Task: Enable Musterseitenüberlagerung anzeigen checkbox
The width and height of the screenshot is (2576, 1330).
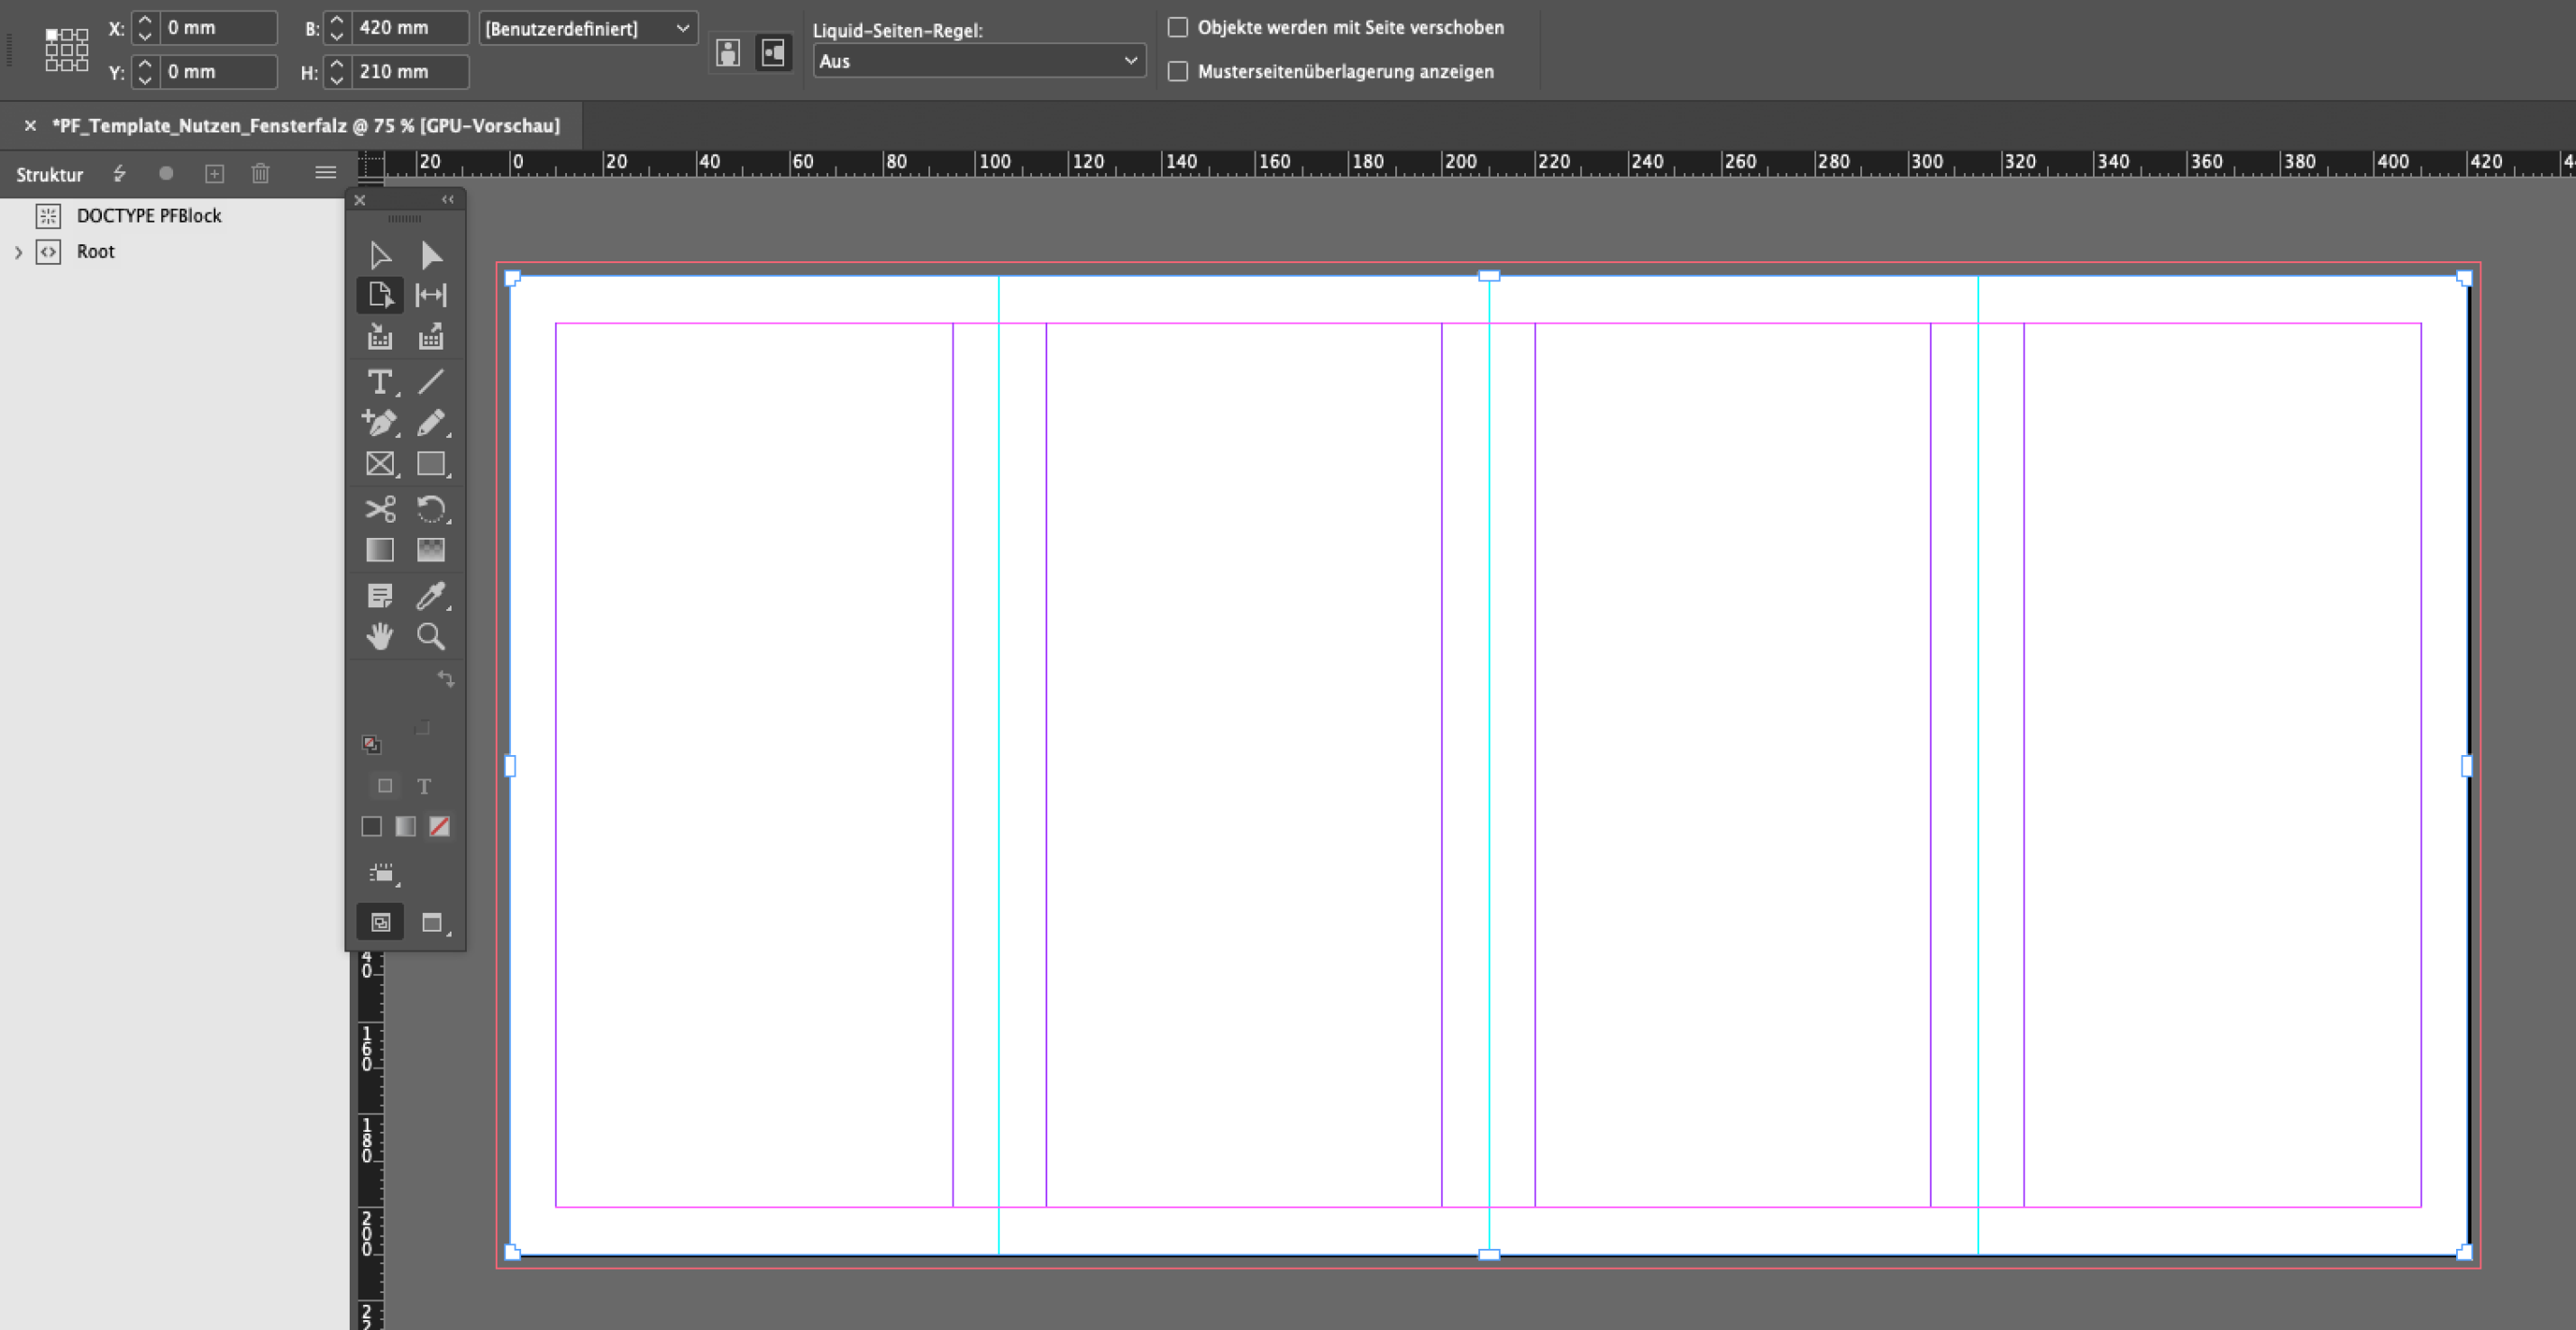Action: [1178, 71]
